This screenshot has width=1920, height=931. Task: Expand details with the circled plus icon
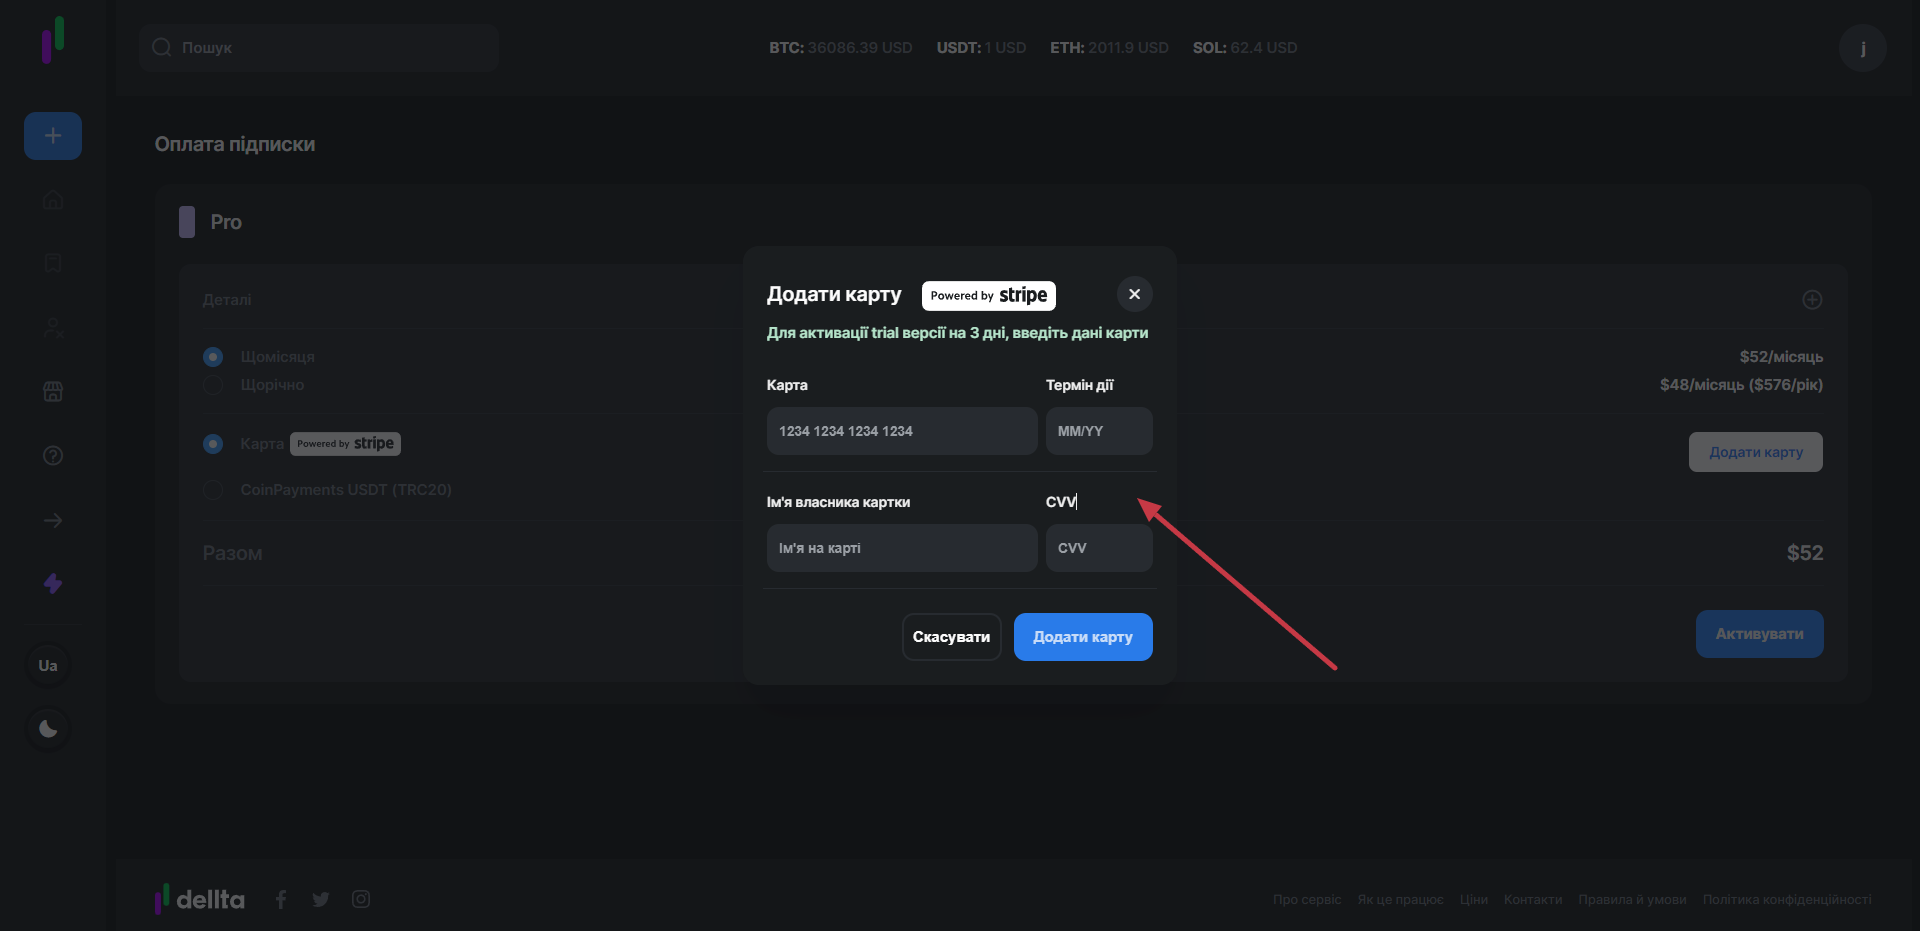pos(1812,300)
